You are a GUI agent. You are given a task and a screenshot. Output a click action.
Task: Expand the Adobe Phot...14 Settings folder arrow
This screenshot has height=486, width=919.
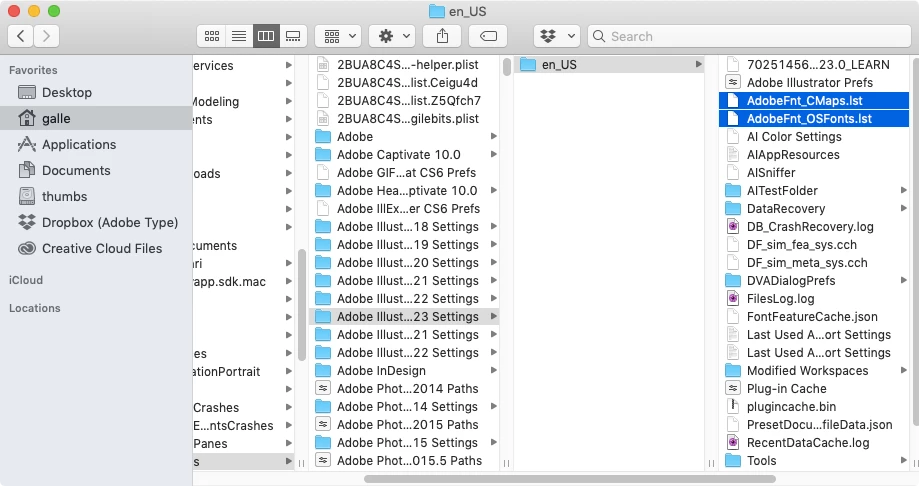493,407
